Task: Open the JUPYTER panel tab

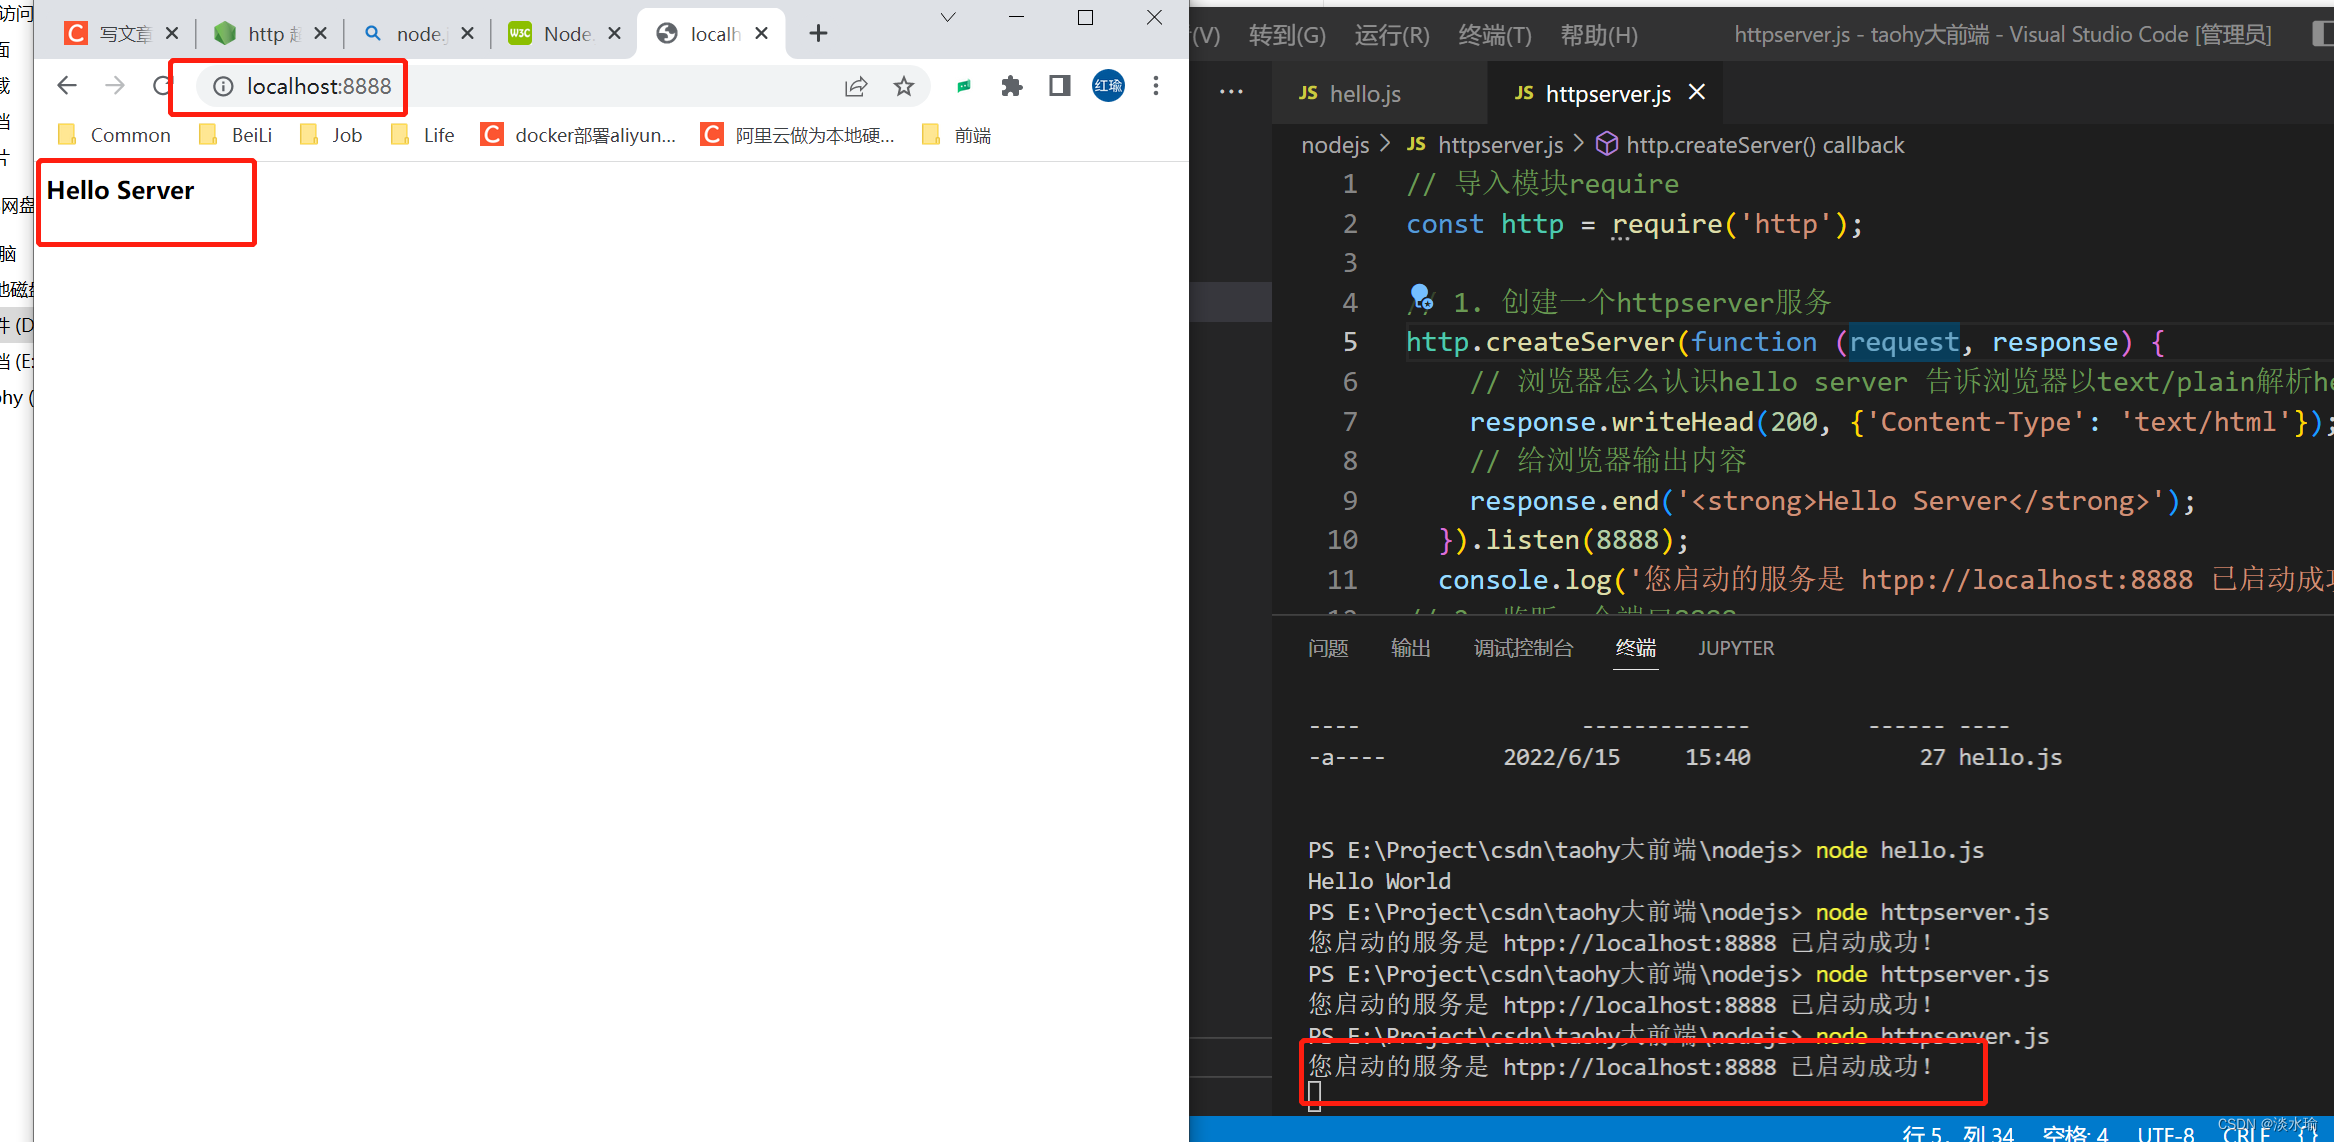Action: (x=1736, y=648)
